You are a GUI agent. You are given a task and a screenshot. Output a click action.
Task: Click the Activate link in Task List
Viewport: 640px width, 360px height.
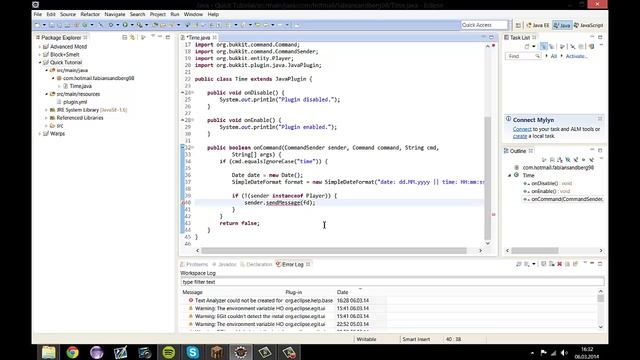click(576, 56)
